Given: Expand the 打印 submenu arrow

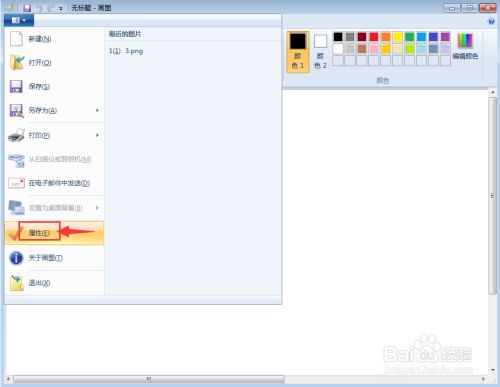Looking at the screenshot, I should (x=97, y=135).
